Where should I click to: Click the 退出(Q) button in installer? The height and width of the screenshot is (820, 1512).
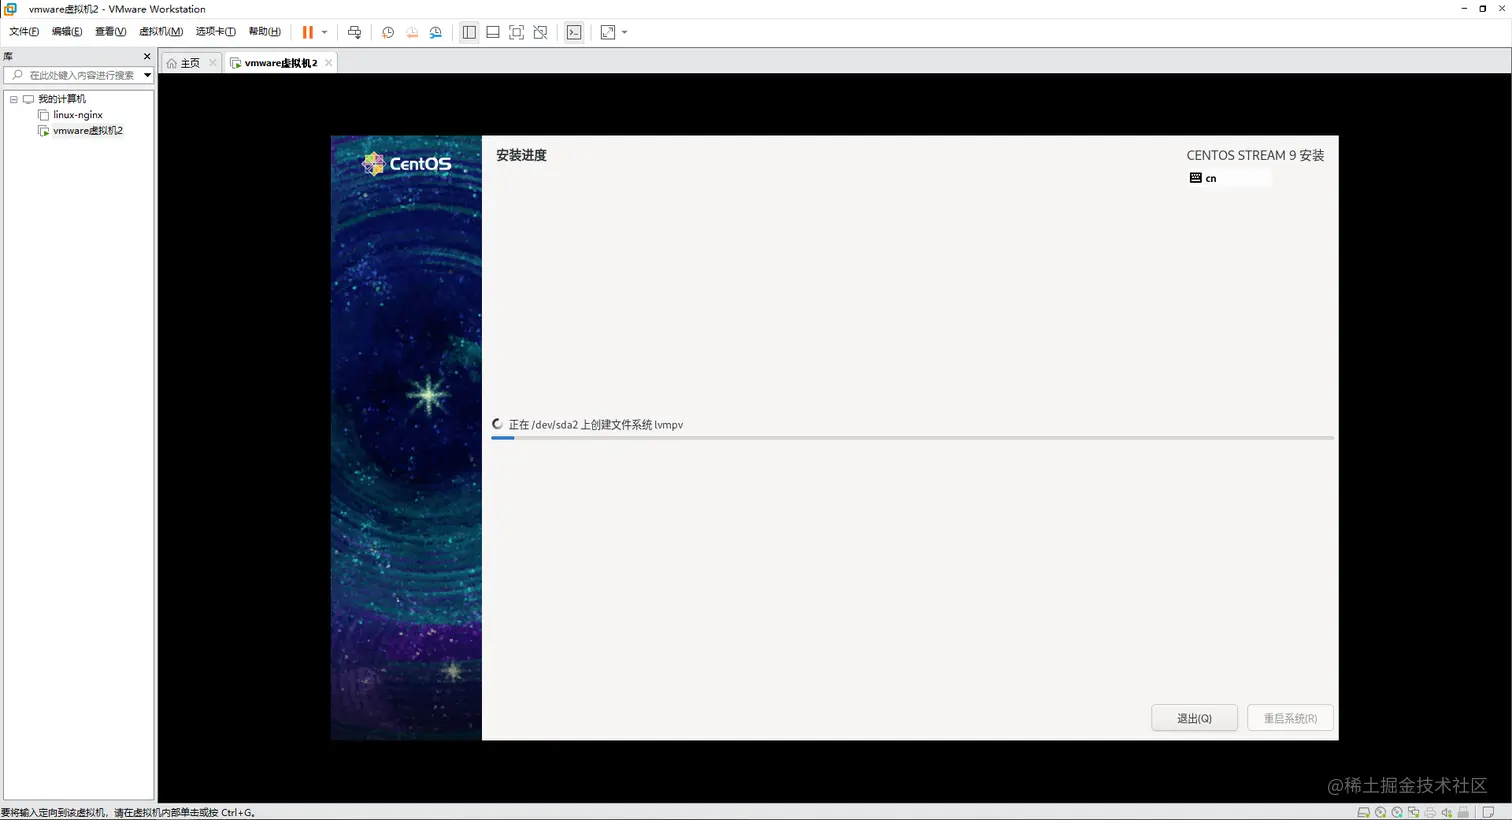[x=1194, y=718]
